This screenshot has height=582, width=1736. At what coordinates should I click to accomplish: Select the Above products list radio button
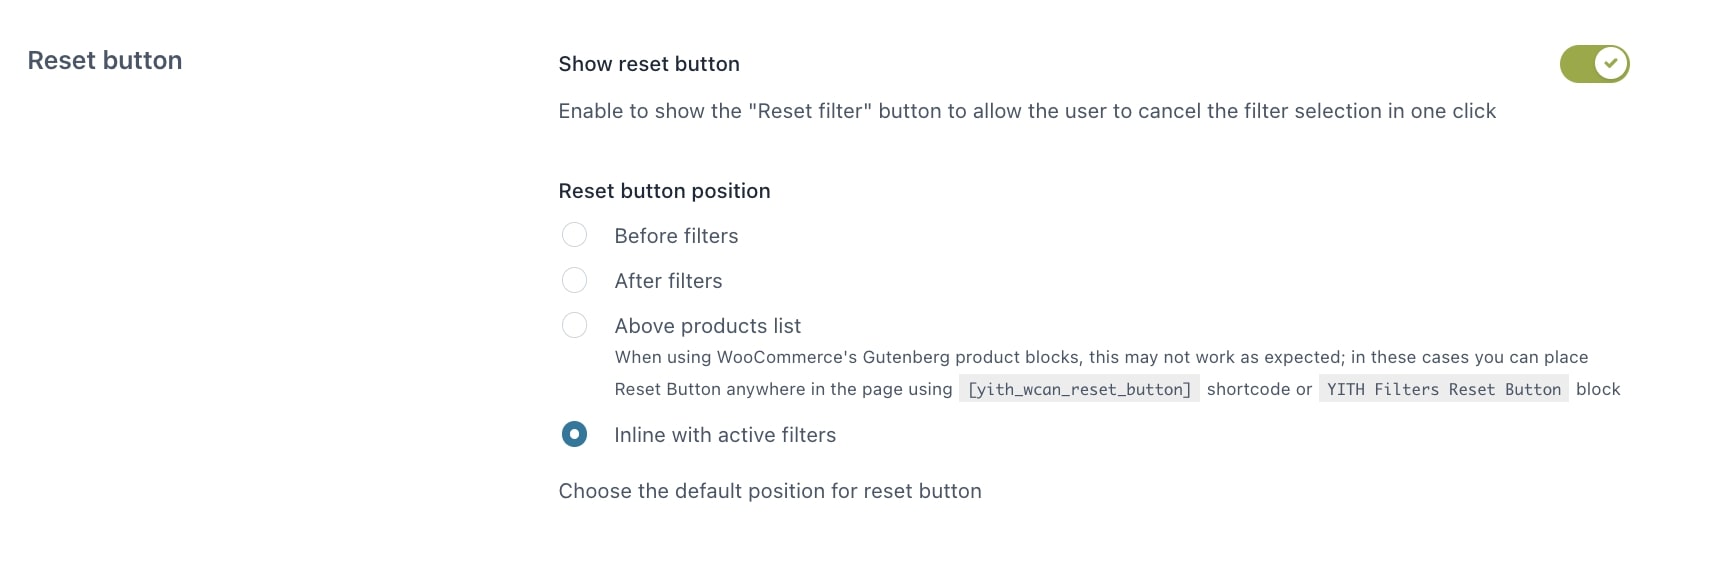pos(574,325)
